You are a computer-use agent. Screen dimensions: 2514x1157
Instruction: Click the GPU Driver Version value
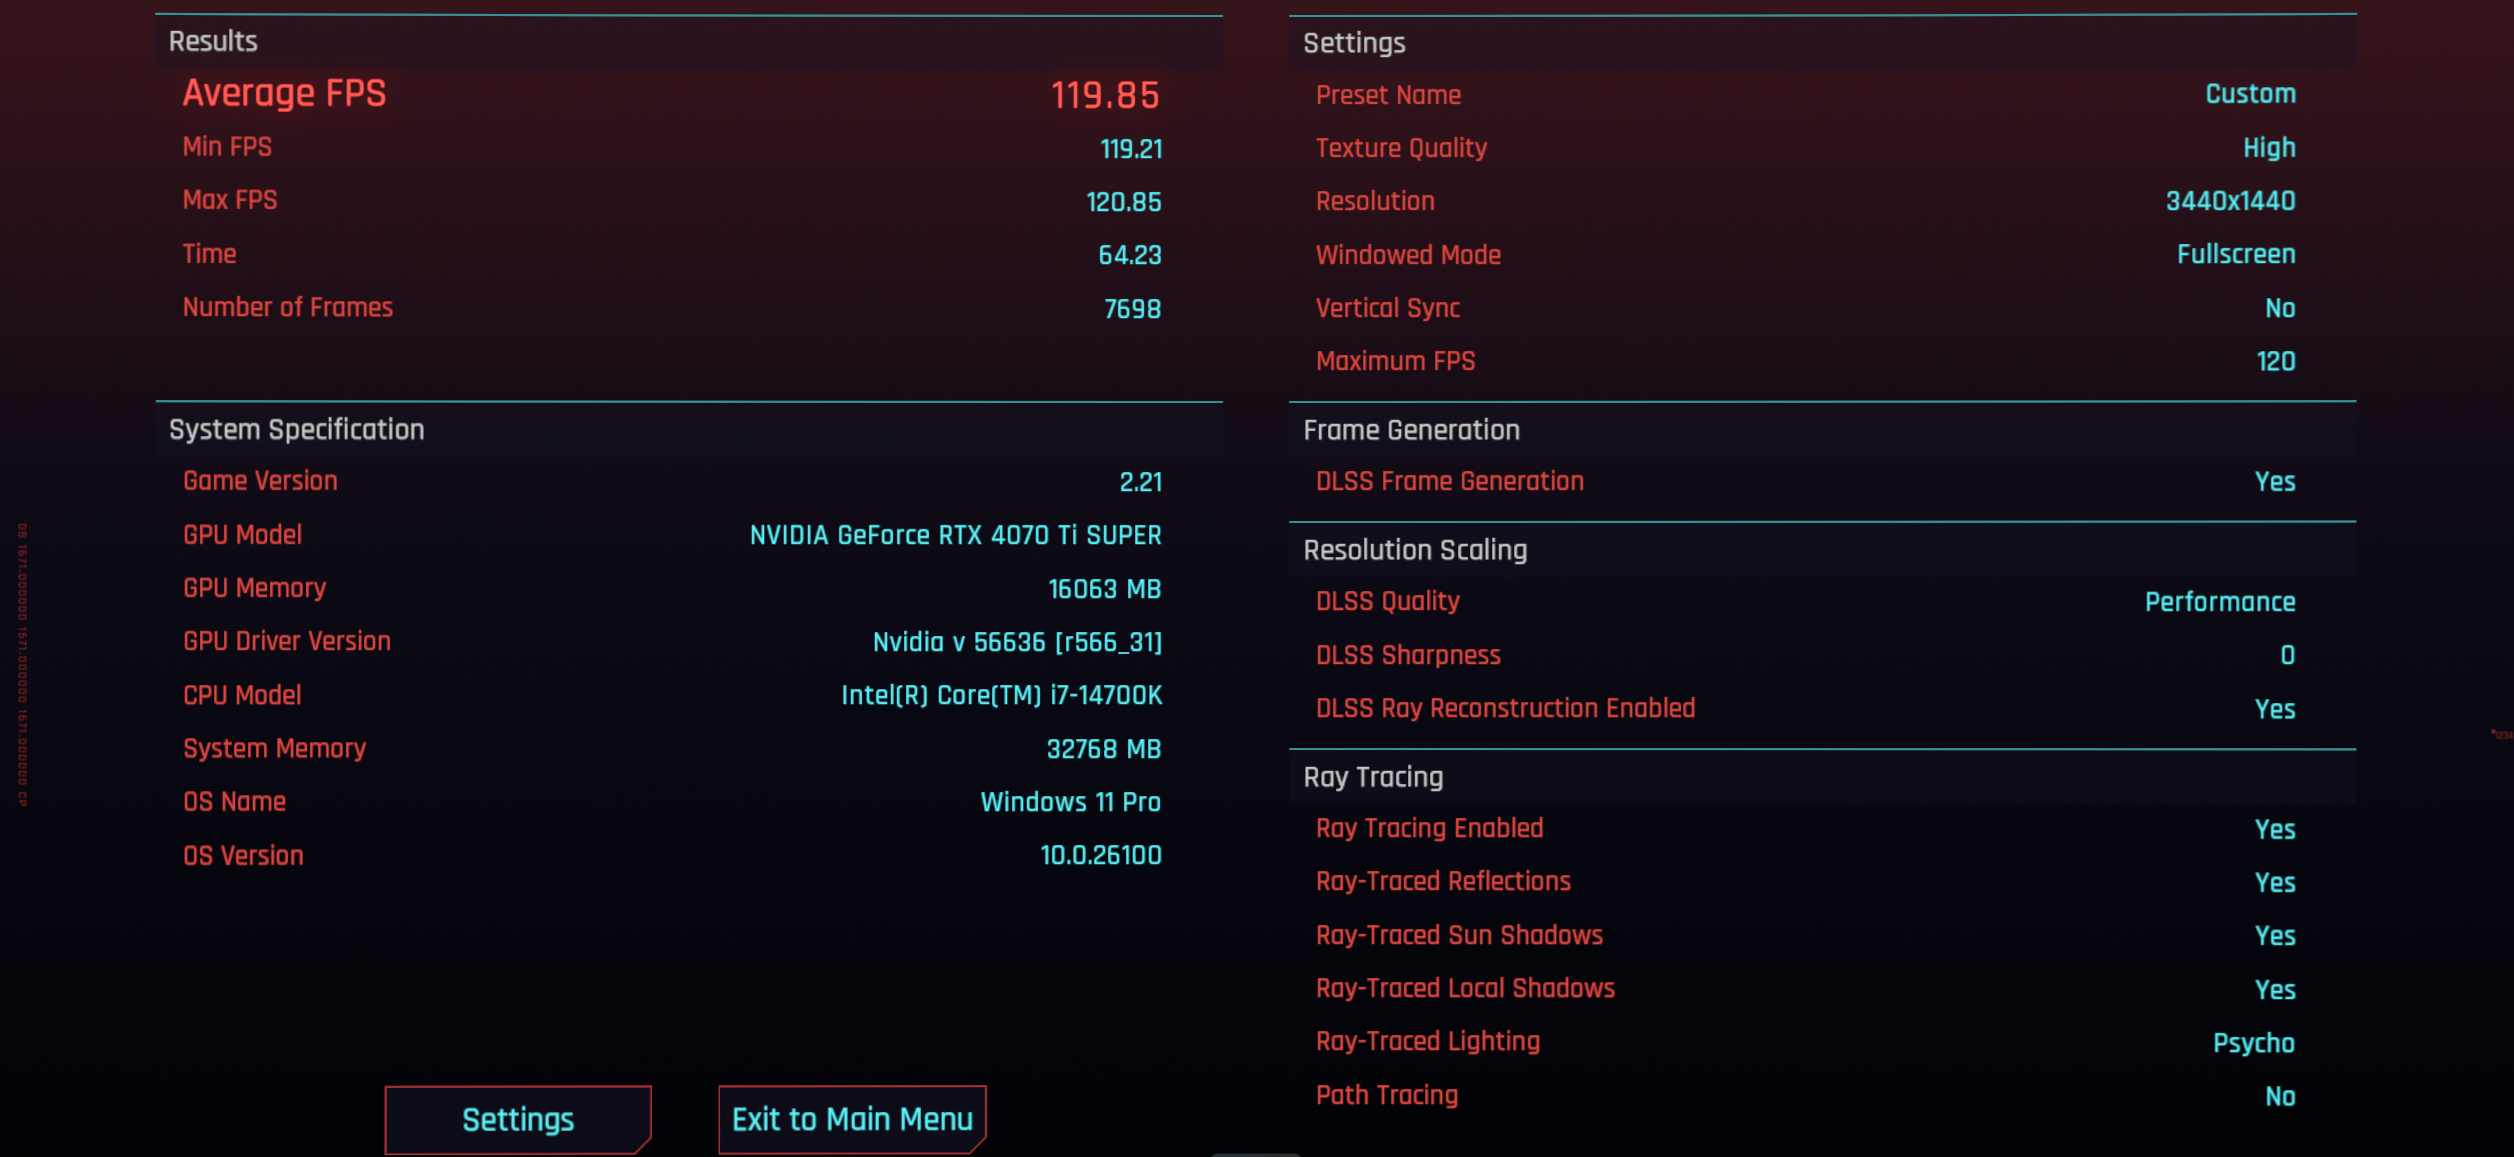coord(1017,642)
